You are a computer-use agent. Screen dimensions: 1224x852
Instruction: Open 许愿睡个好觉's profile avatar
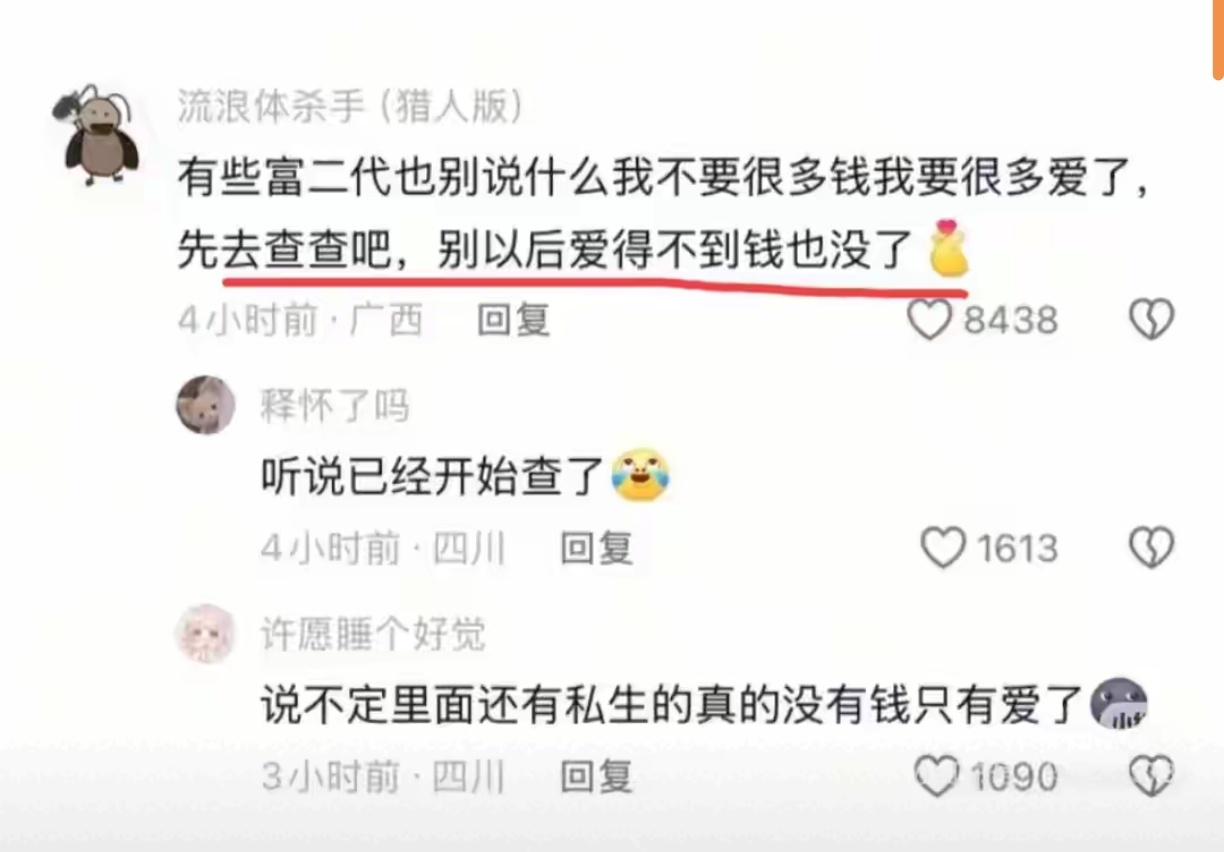[x=206, y=634]
